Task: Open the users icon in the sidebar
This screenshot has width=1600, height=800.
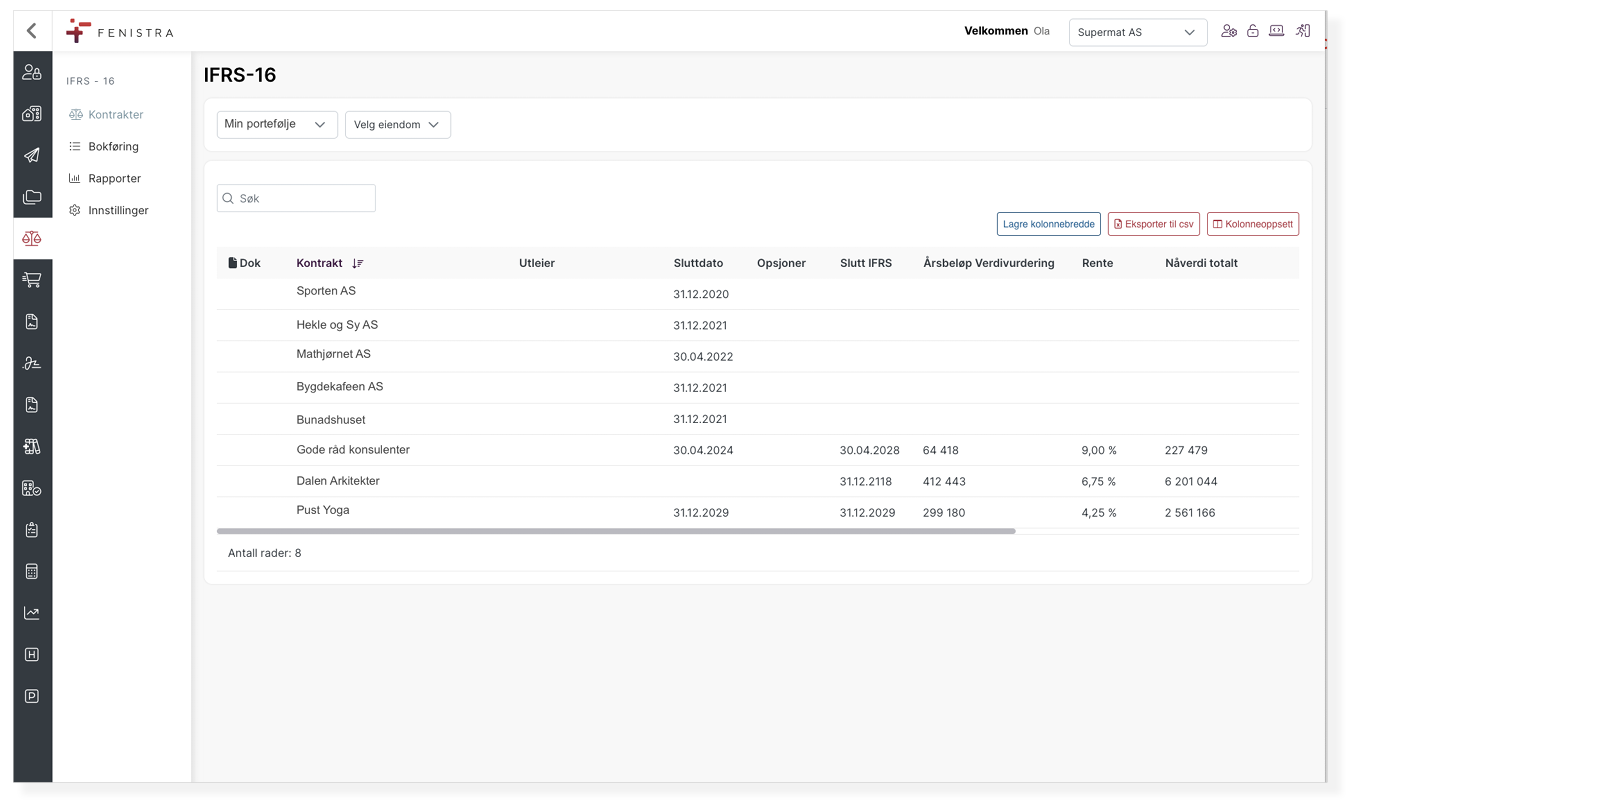Action: pyautogui.click(x=32, y=72)
